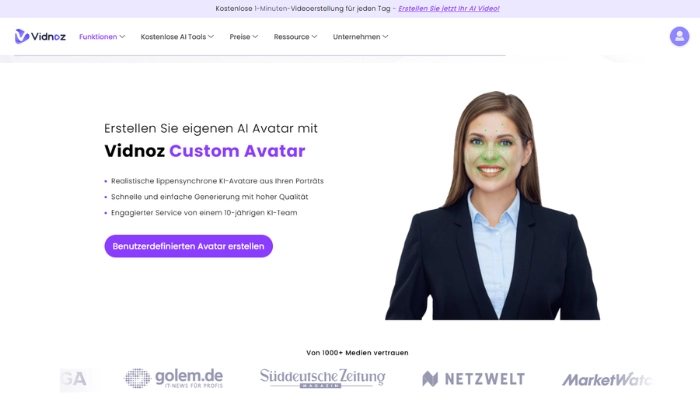Open the user account profile icon
The height and width of the screenshot is (400, 700).
click(679, 37)
